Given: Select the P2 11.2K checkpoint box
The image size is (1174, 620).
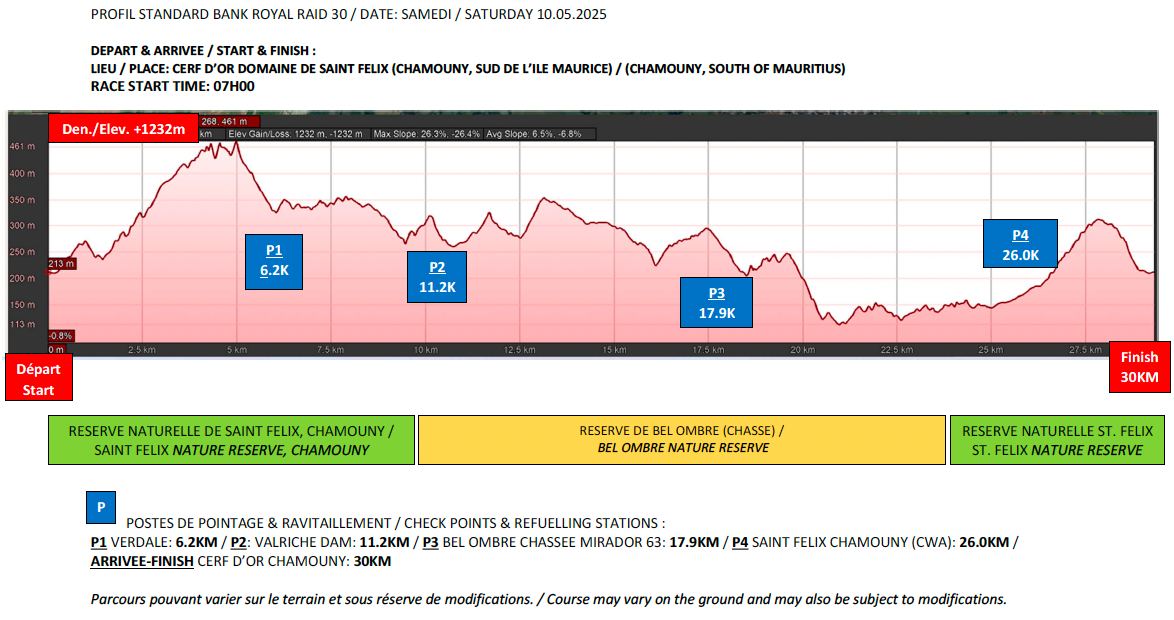Looking at the screenshot, I should point(437,277).
